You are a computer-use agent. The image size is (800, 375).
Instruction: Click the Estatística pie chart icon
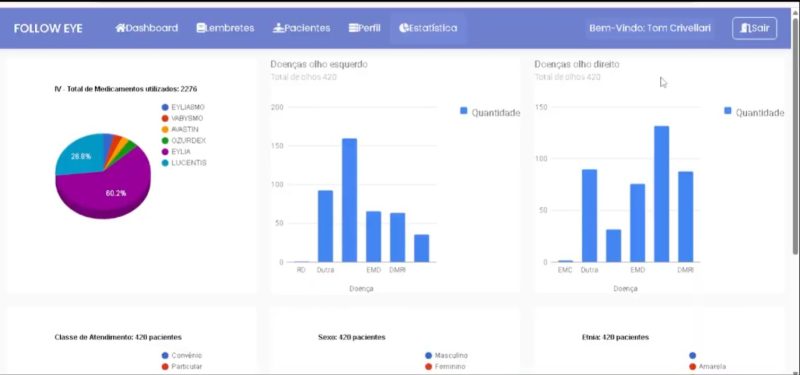404,28
